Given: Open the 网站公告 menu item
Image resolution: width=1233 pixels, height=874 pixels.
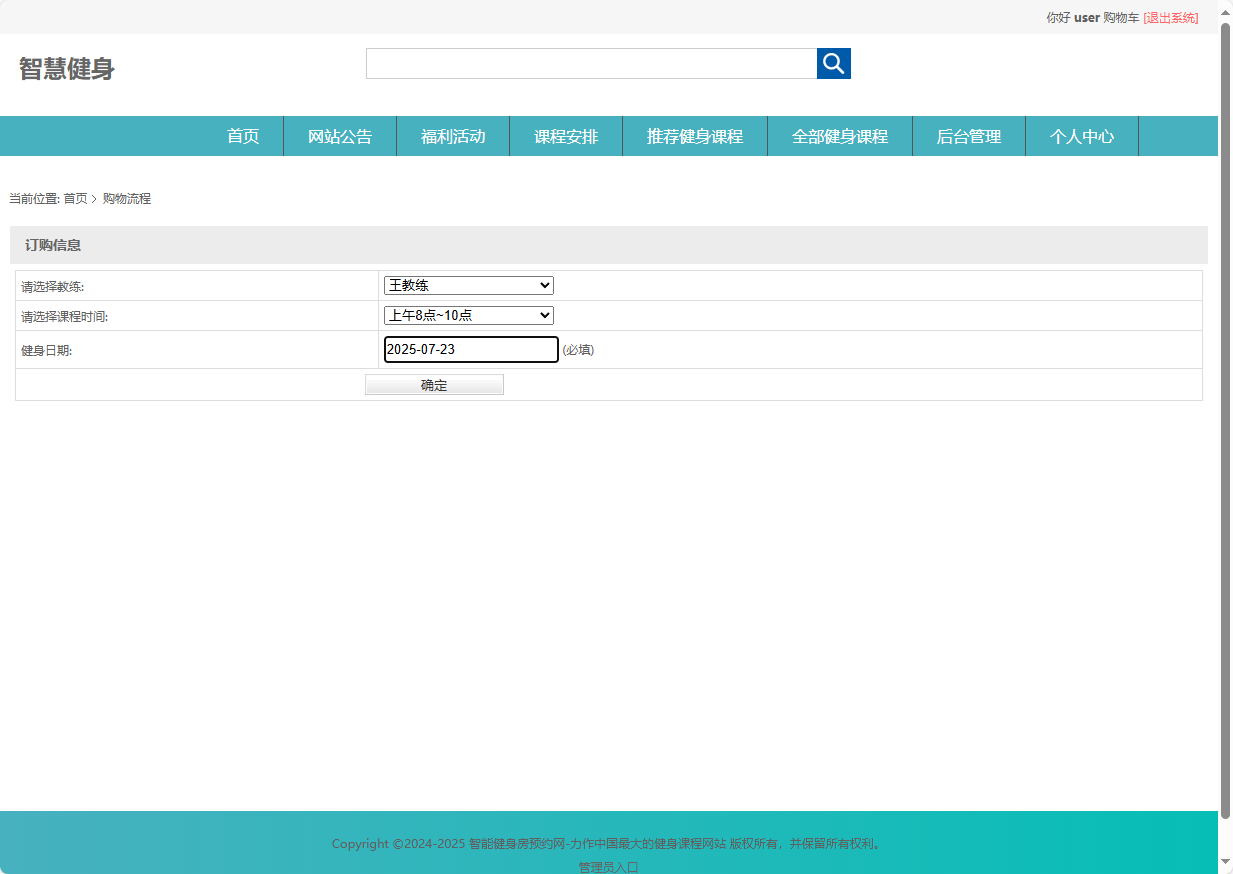Looking at the screenshot, I should pyautogui.click(x=340, y=137).
